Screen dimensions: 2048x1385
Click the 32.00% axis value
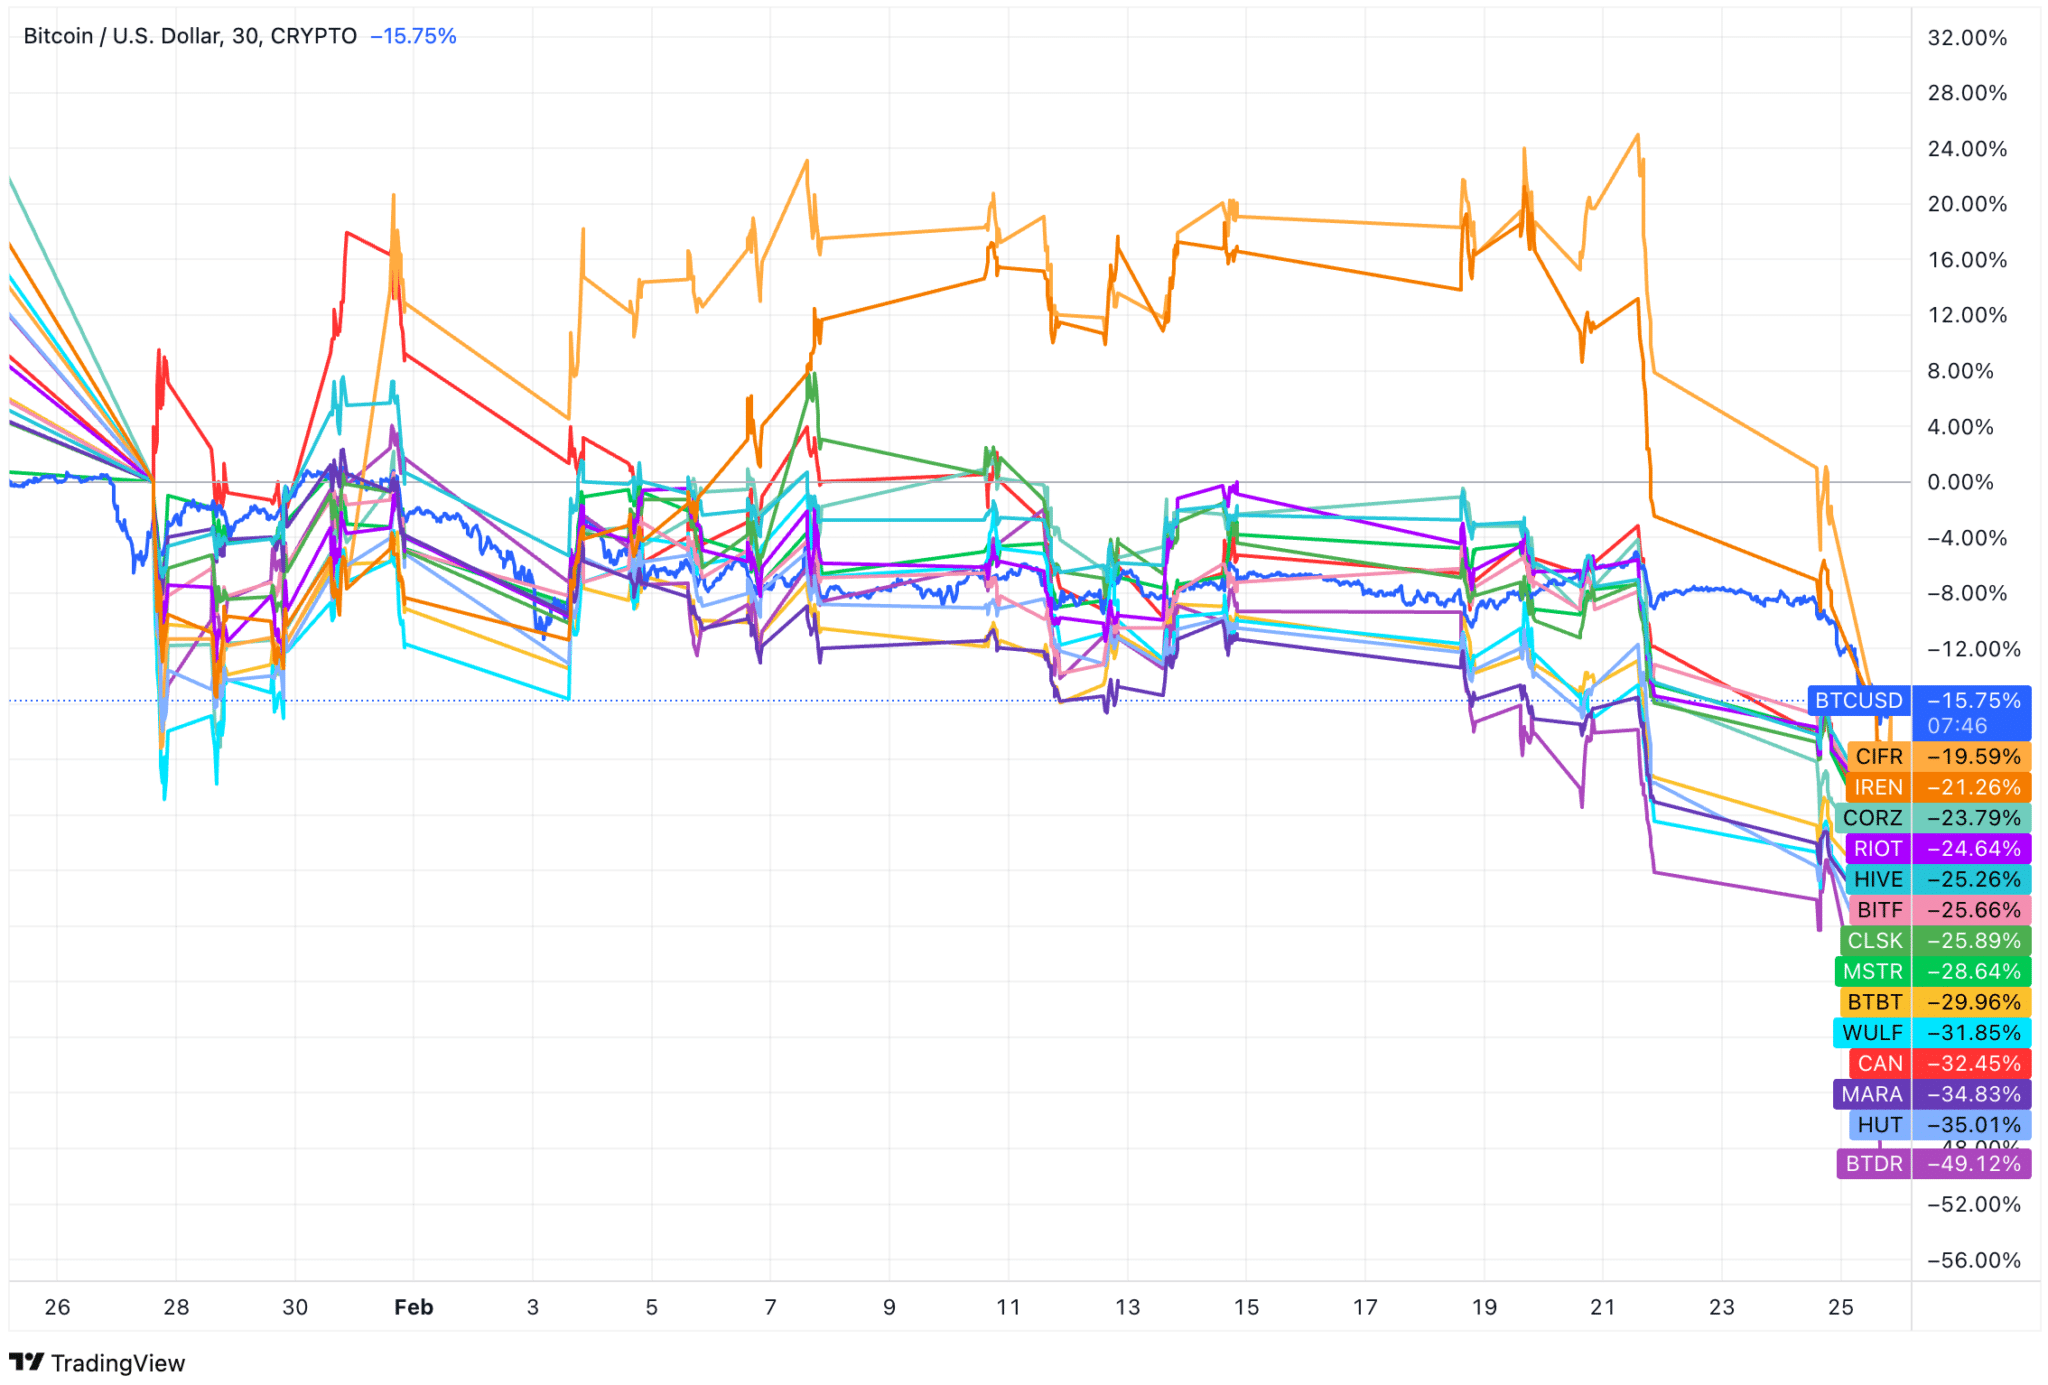1967,38
